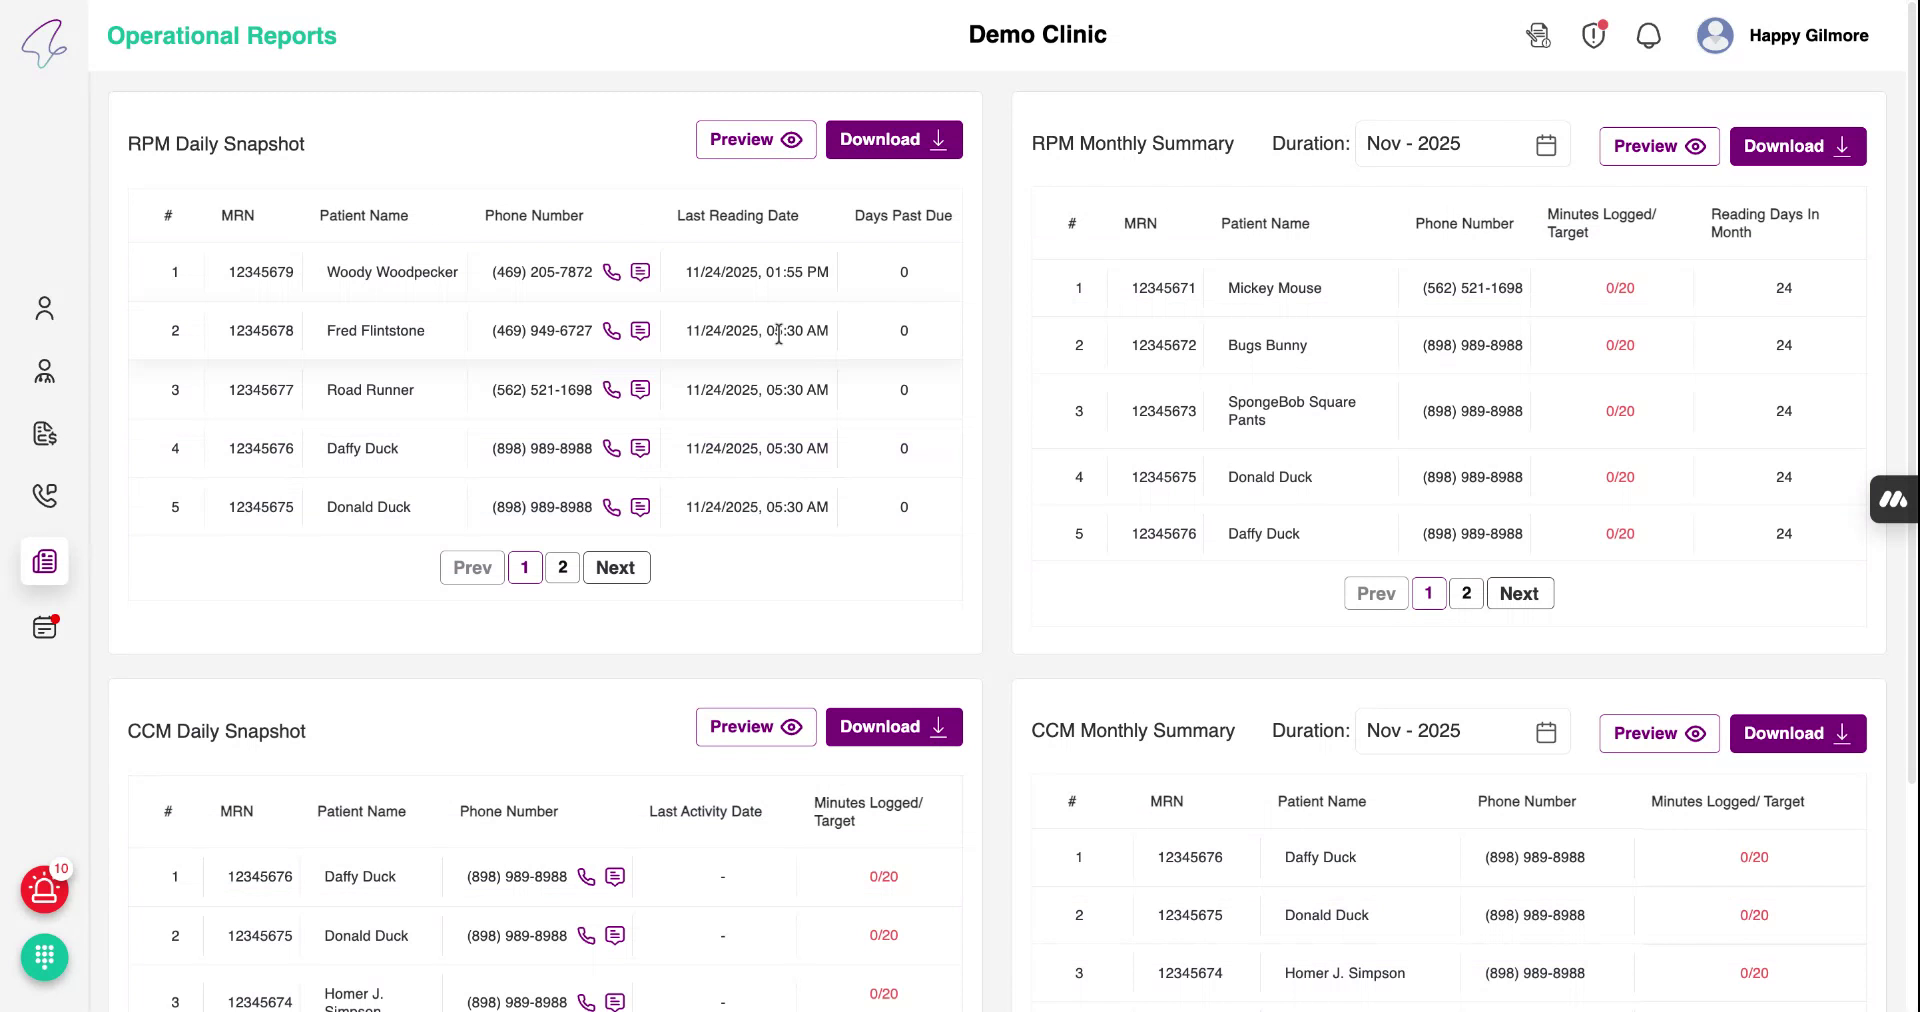Open the Calls section from the sidebar
The image size is (1920, 1012).
pos(44,496)
